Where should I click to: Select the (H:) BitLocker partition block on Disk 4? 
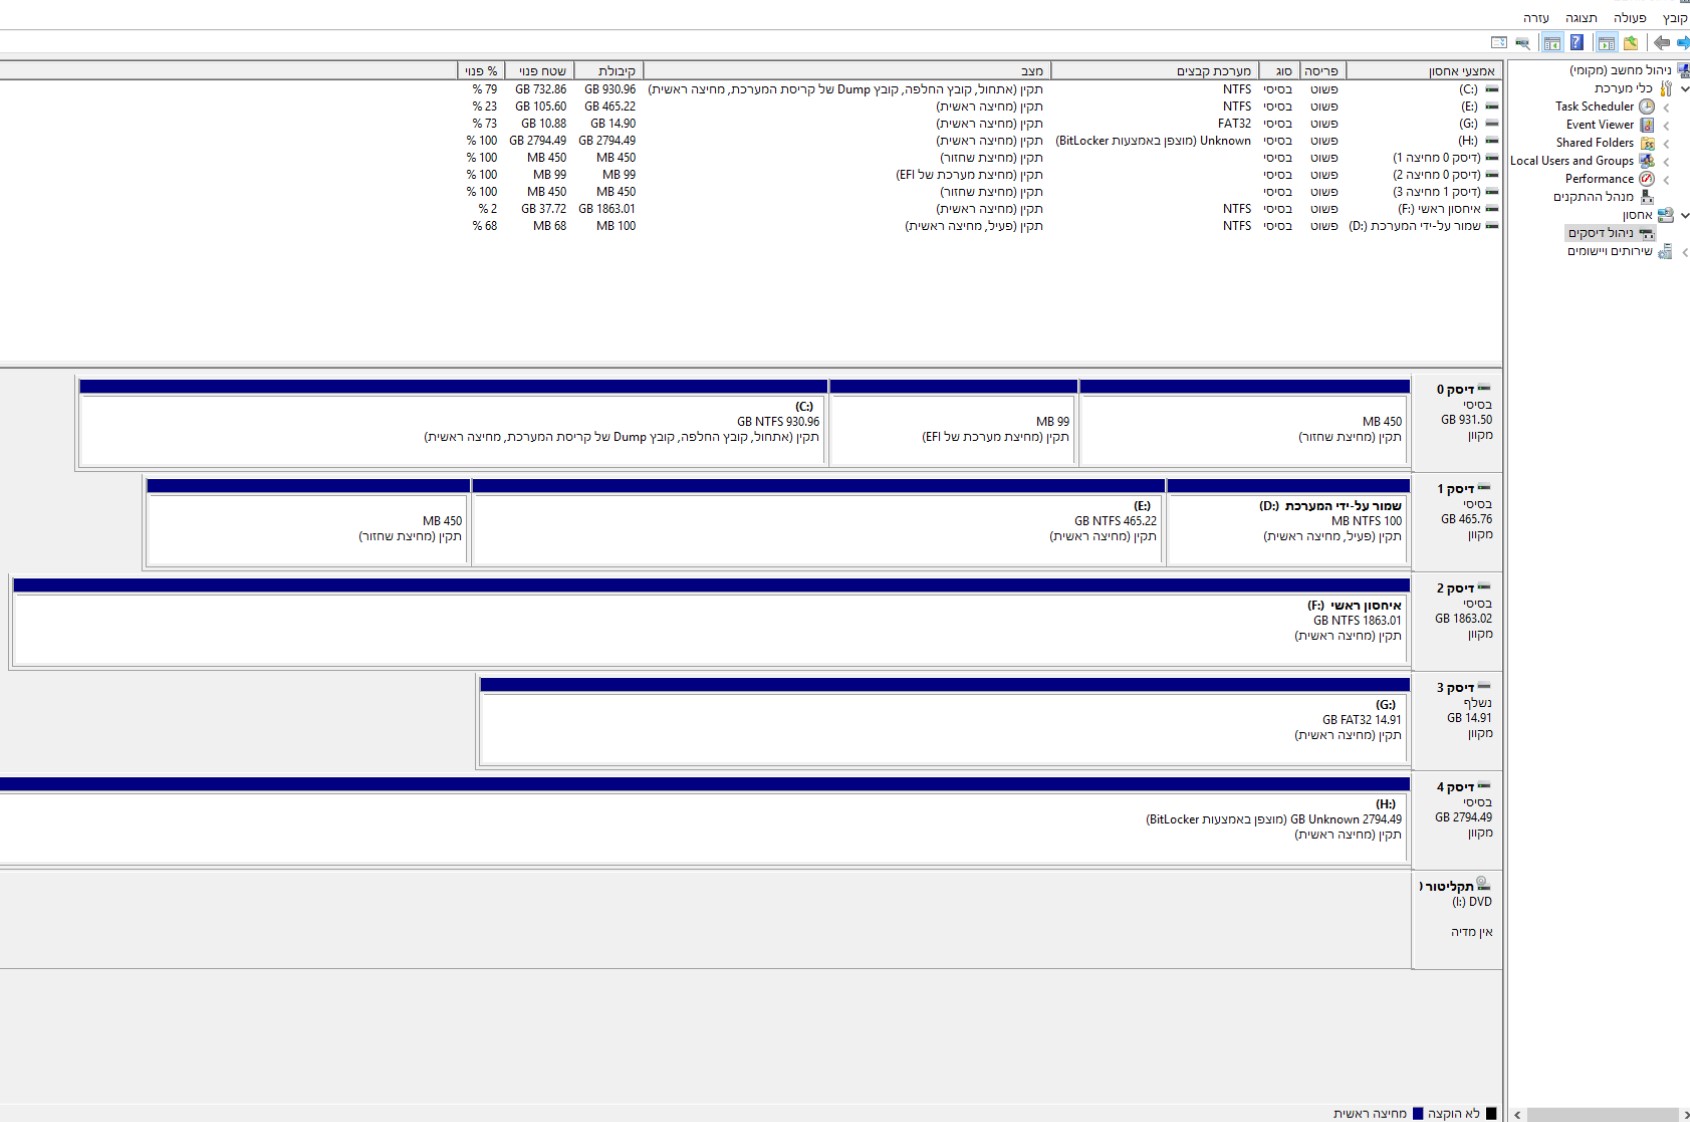704,820
